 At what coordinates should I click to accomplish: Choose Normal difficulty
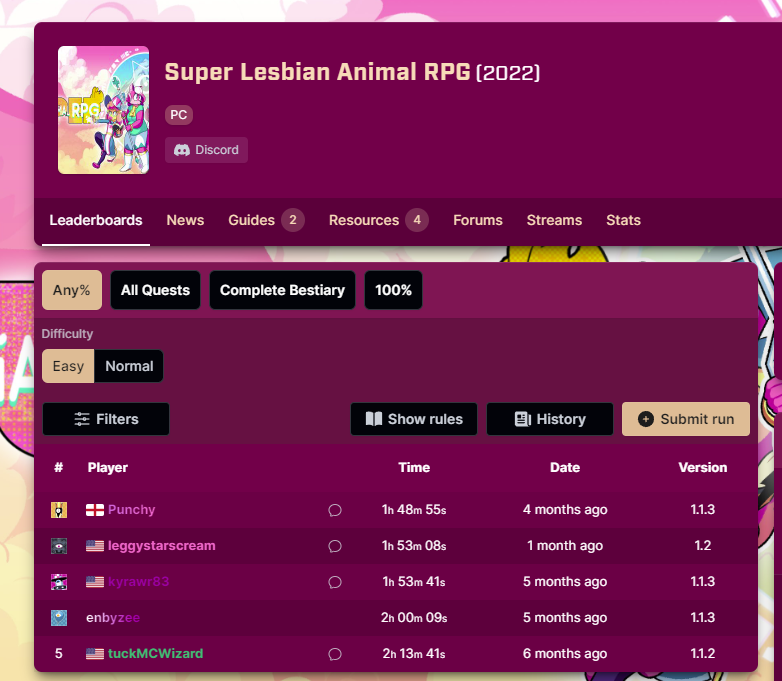pyautogui.click(x=129, y=366)
